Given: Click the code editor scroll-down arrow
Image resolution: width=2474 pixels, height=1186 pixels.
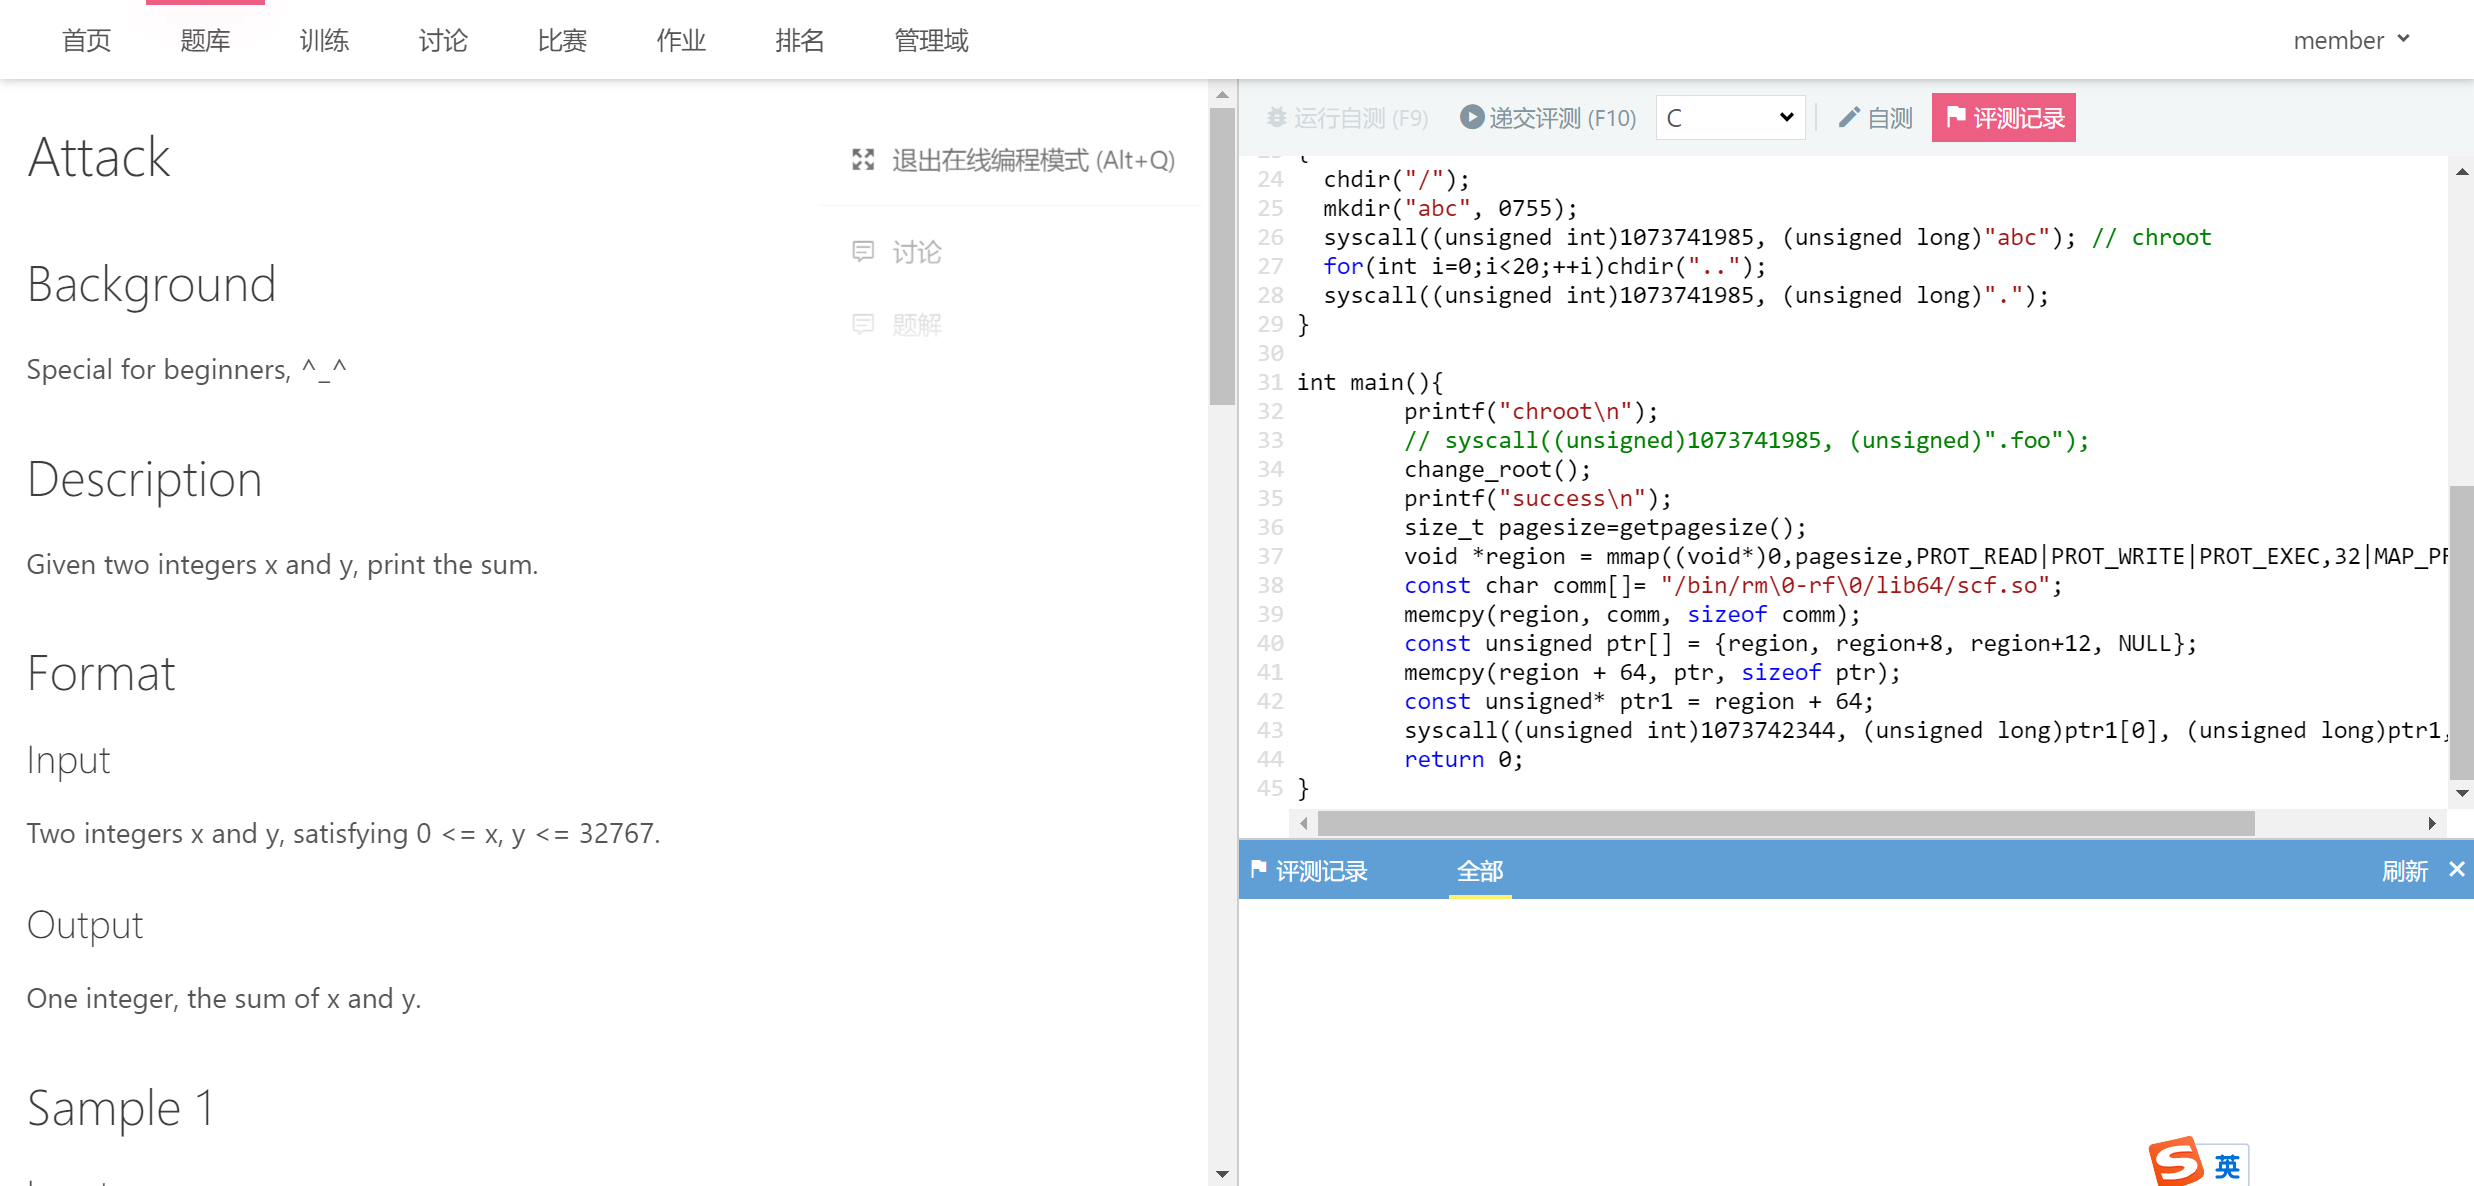Looking at the screenshot, I should click(x=2462, y=793).
